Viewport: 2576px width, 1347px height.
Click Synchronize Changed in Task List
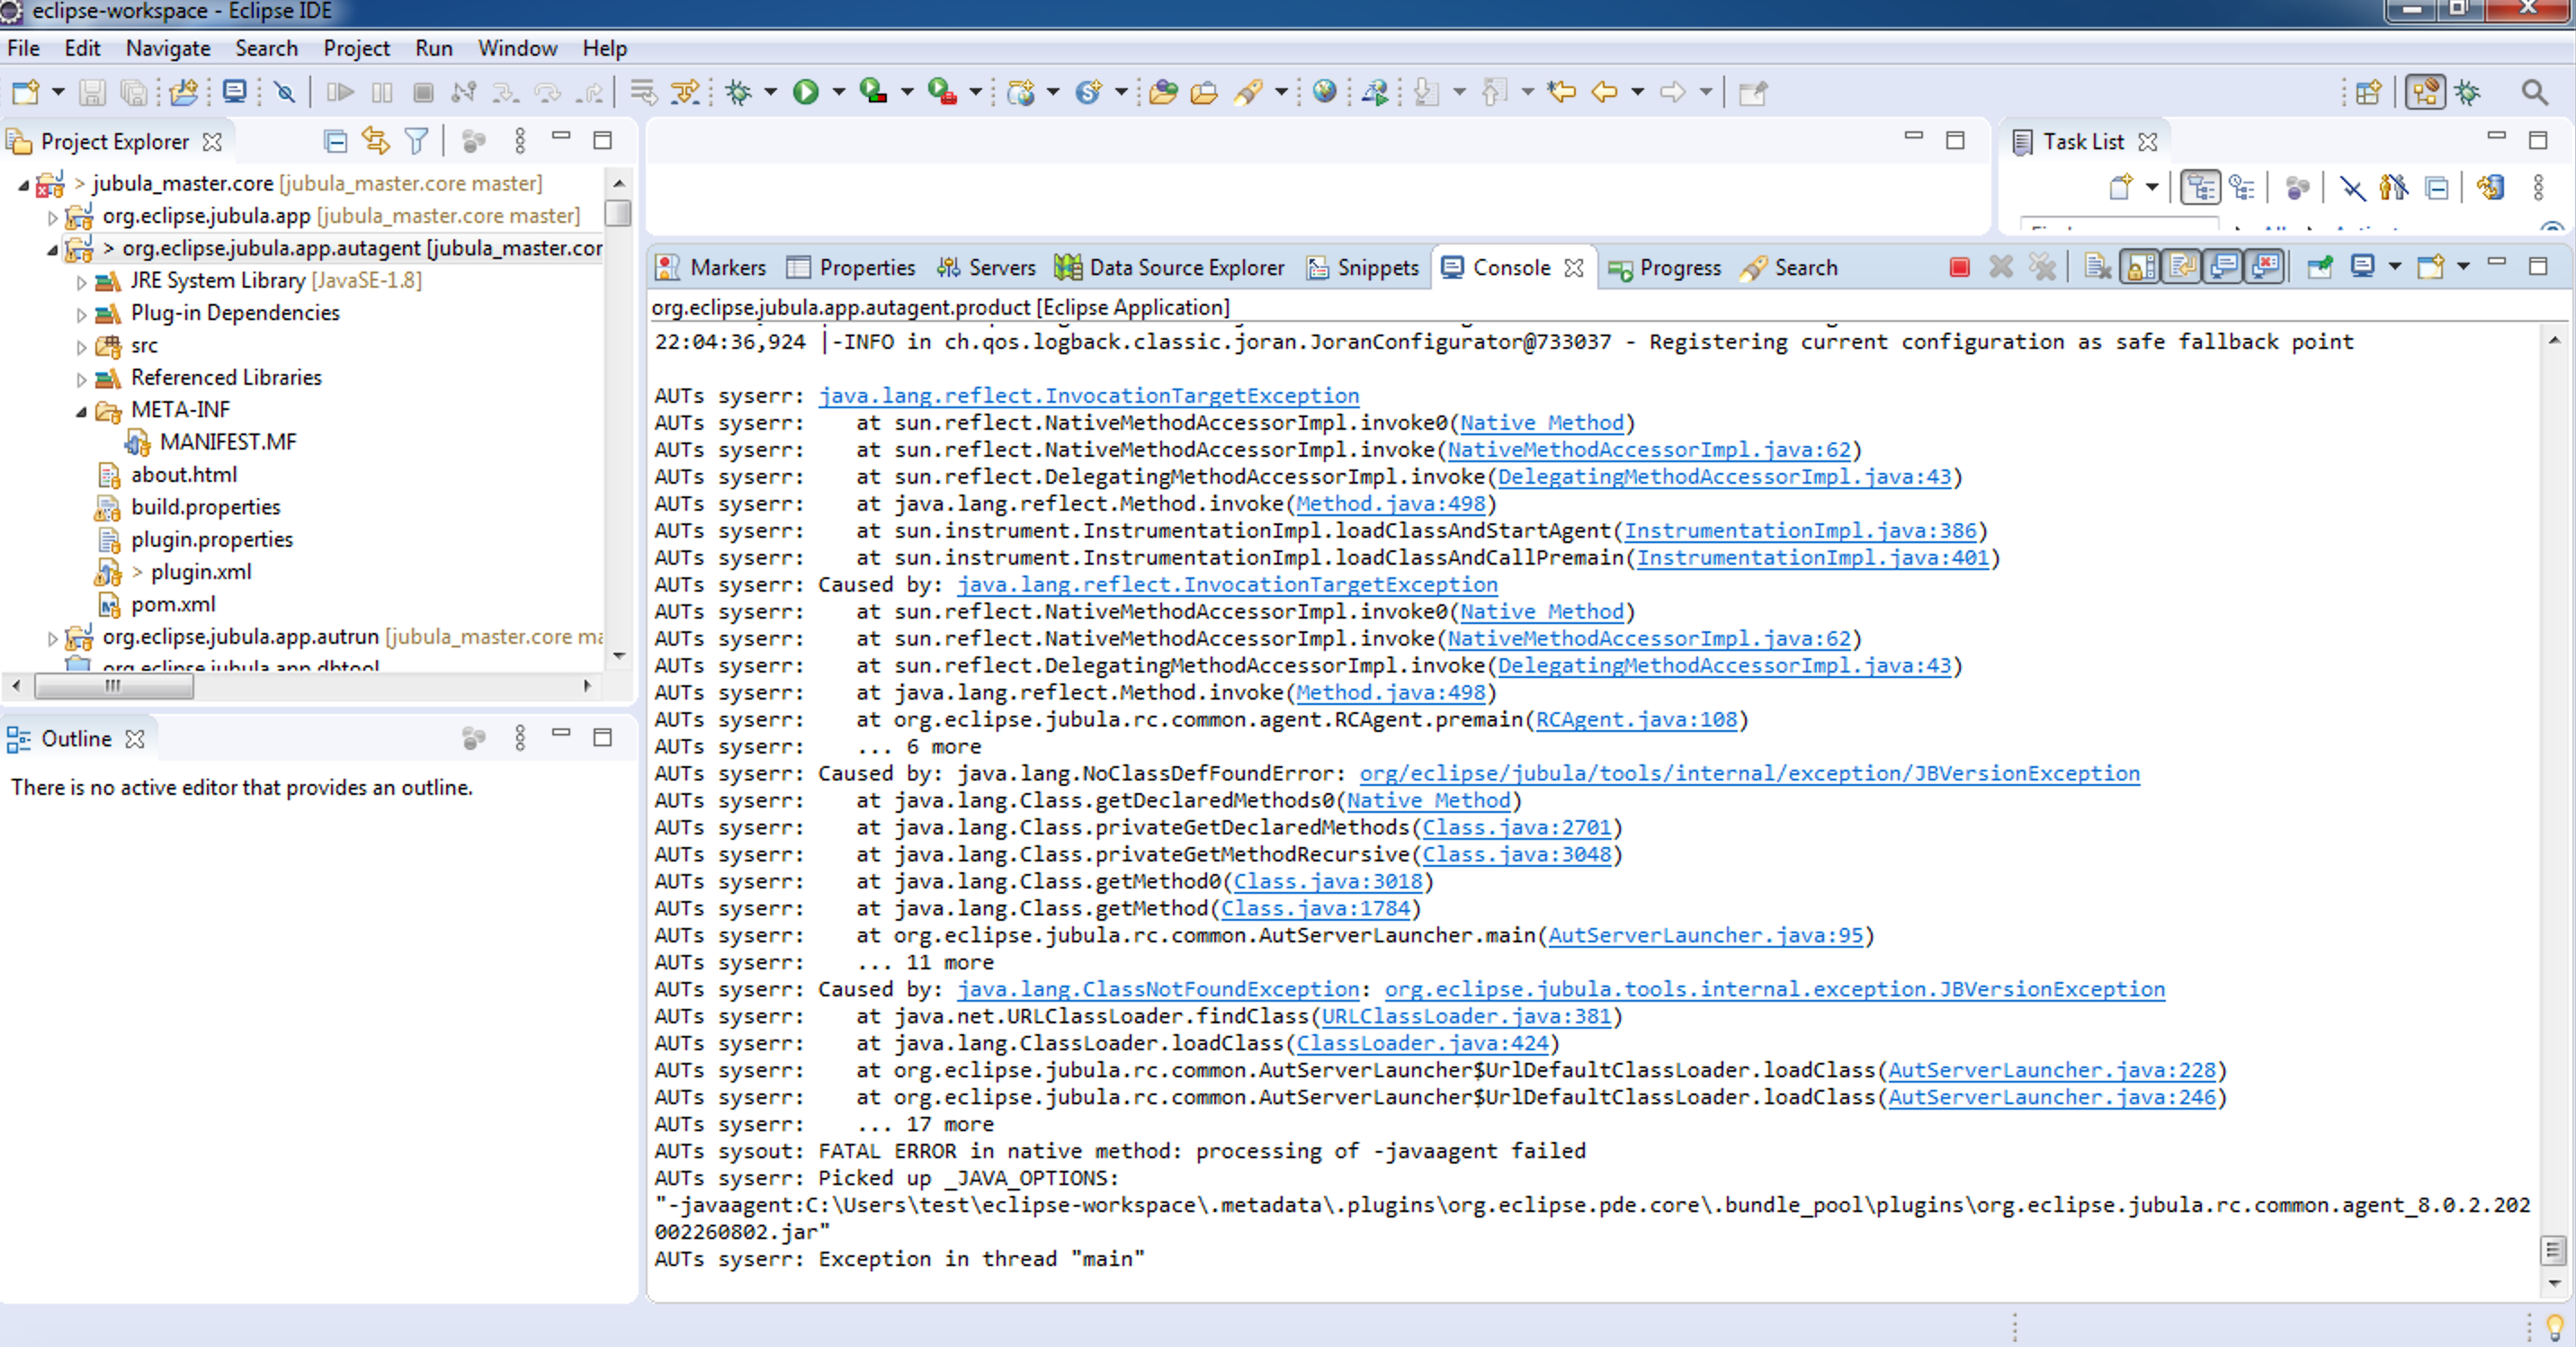click(2490, 188)
